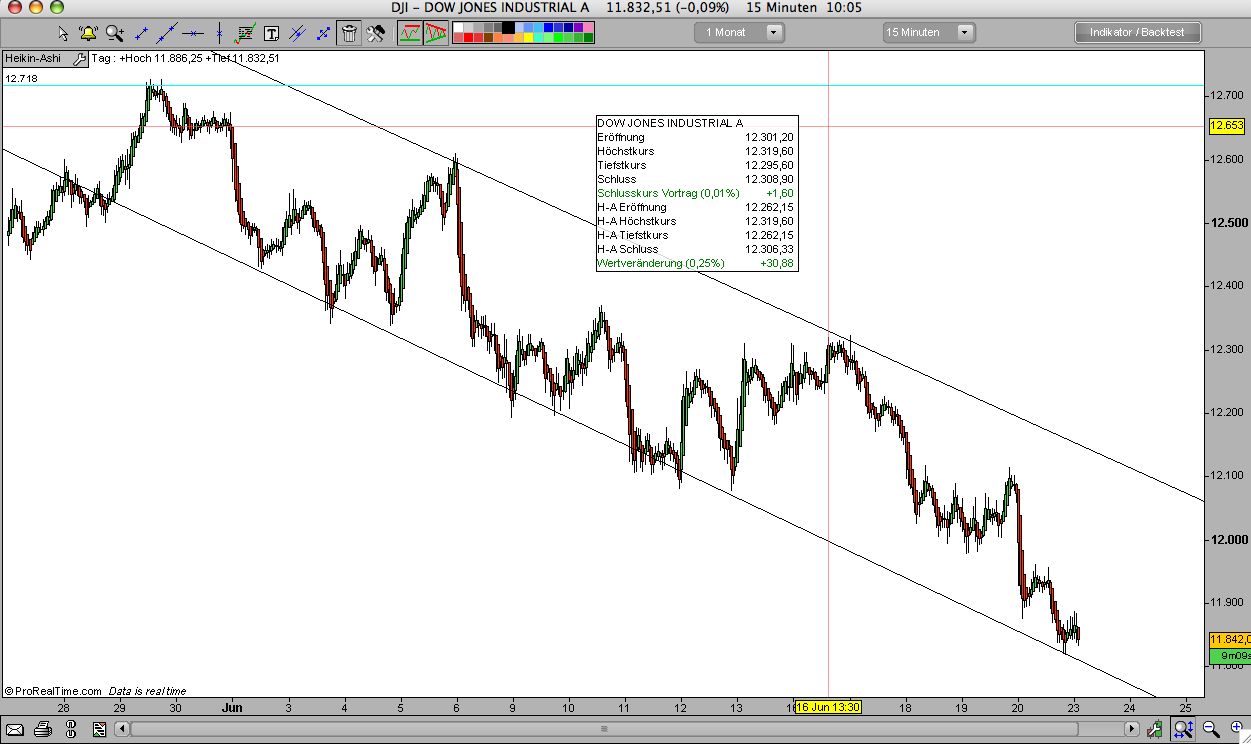Pick the pink color swatch
Screen dimensions: 1251x744
(x=588, y=27)
